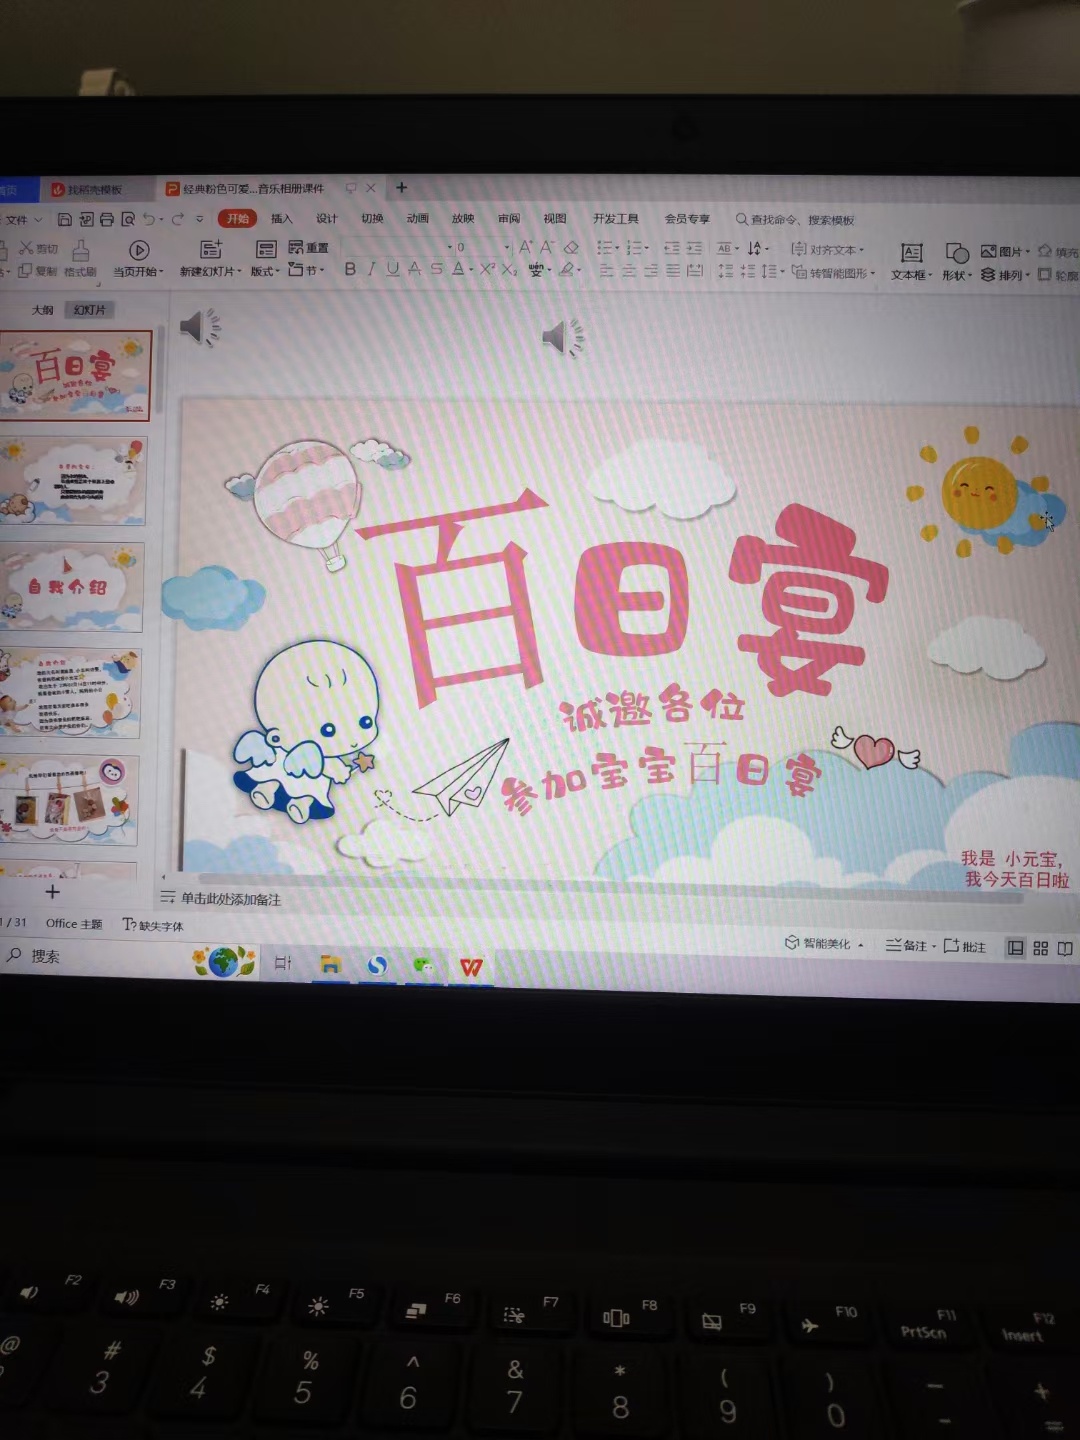Click the align left paragraph icon
1080x1440 pixels.
(x=606, y=271)
